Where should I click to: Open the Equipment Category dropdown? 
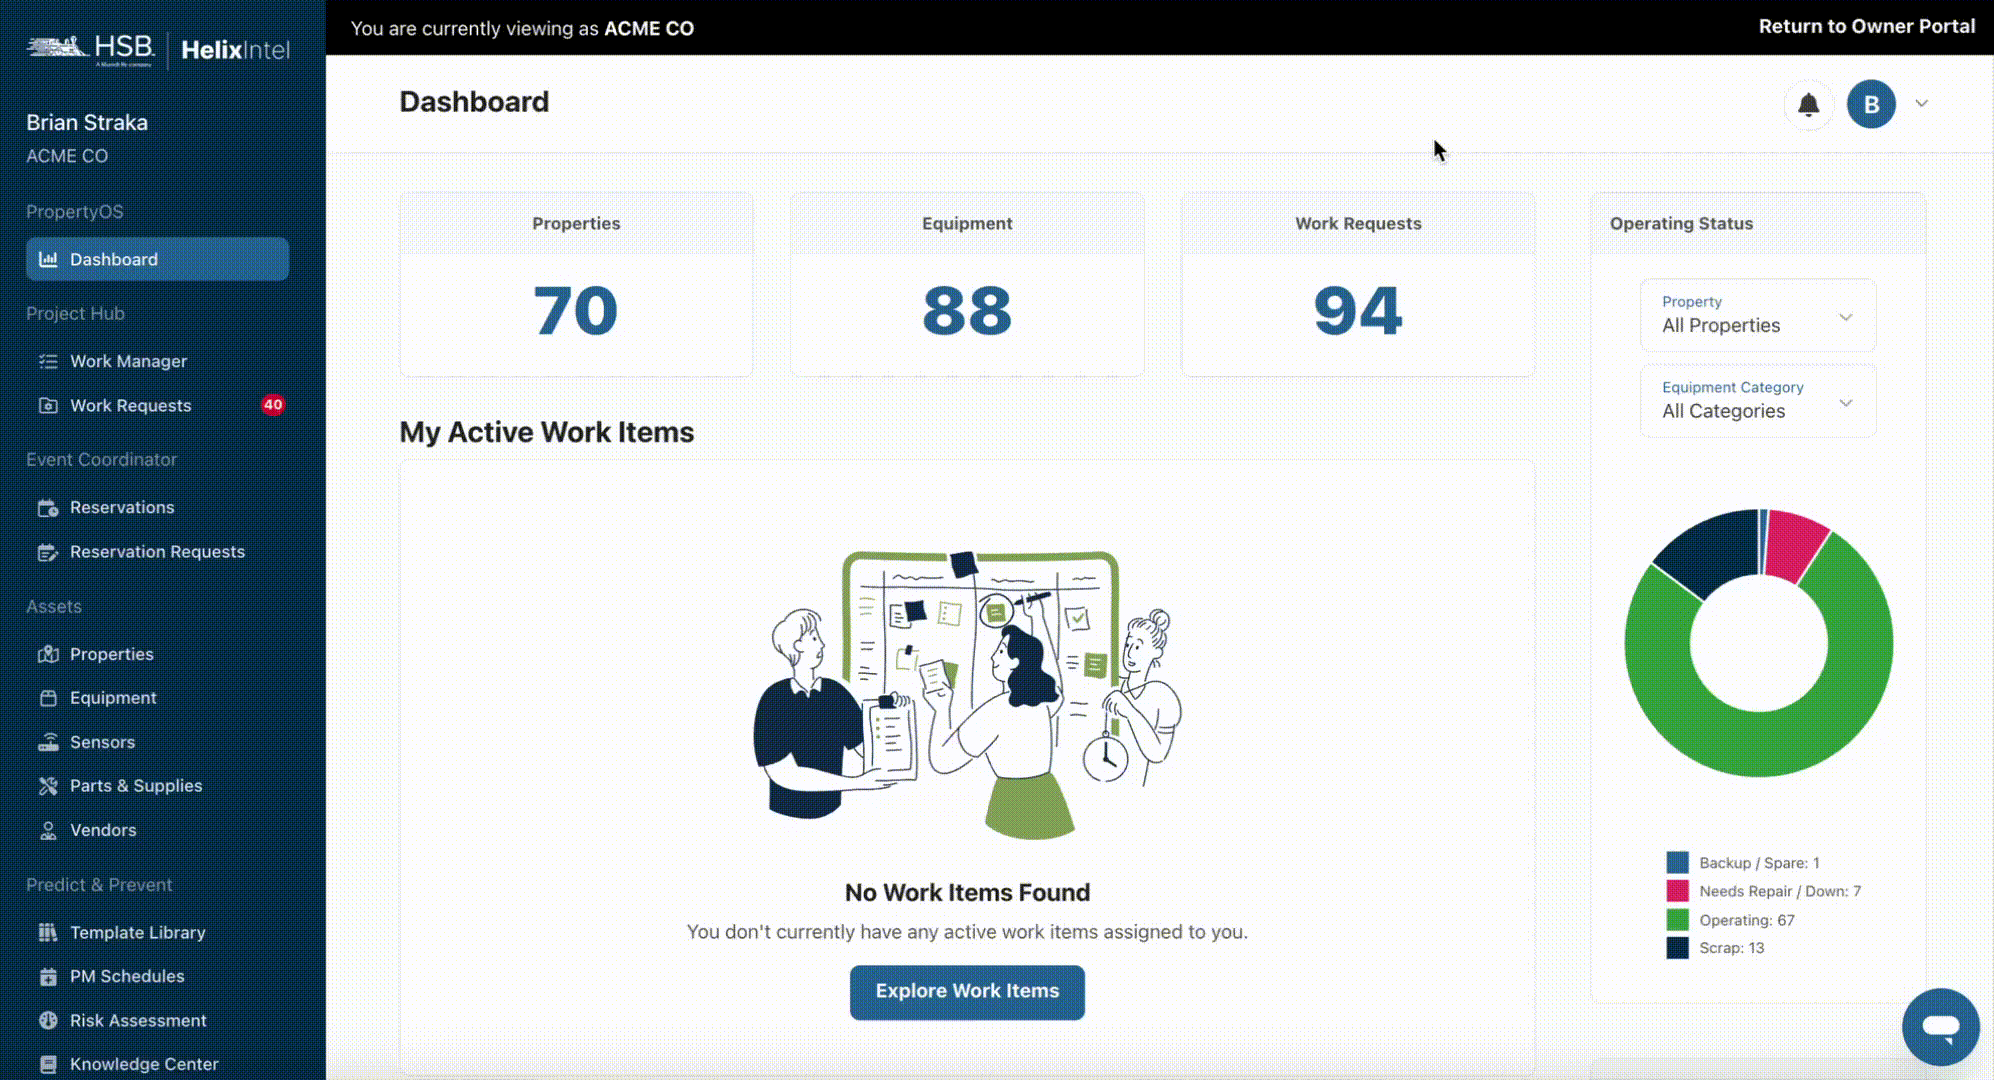[x=1758, y=401]
